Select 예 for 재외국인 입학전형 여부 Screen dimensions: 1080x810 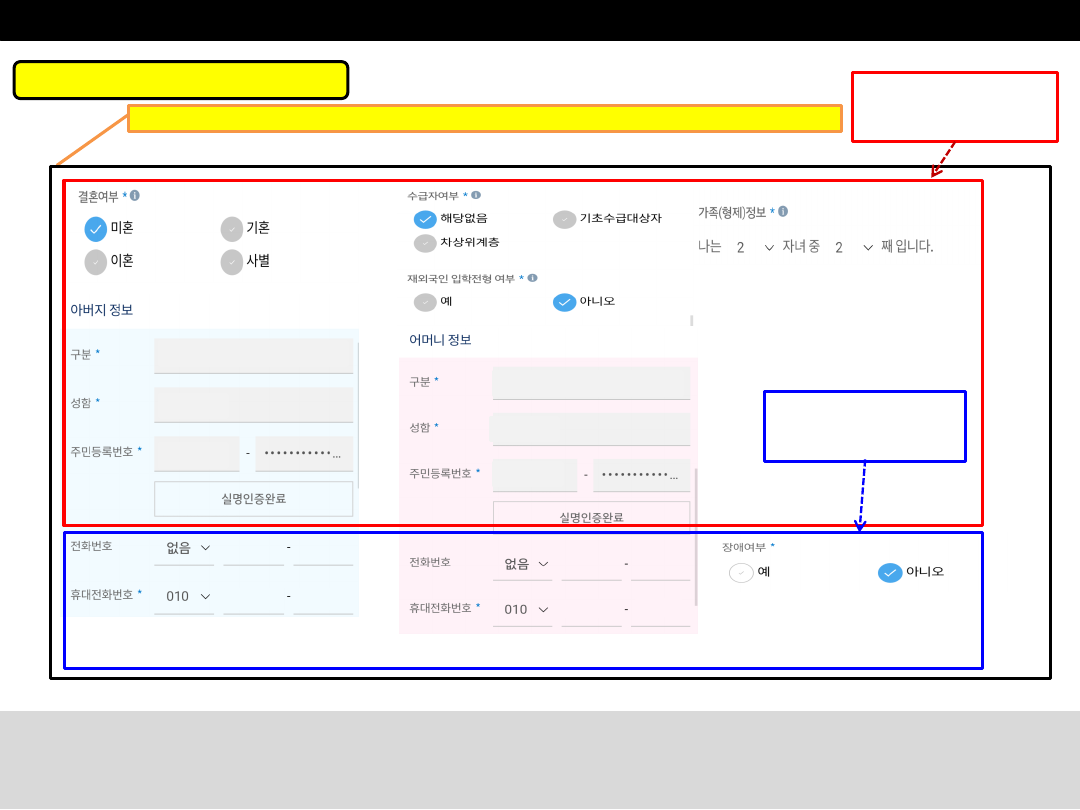click(426, 302)
